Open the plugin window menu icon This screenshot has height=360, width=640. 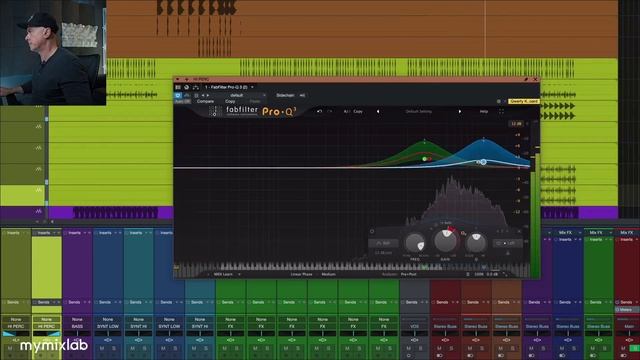178,87
